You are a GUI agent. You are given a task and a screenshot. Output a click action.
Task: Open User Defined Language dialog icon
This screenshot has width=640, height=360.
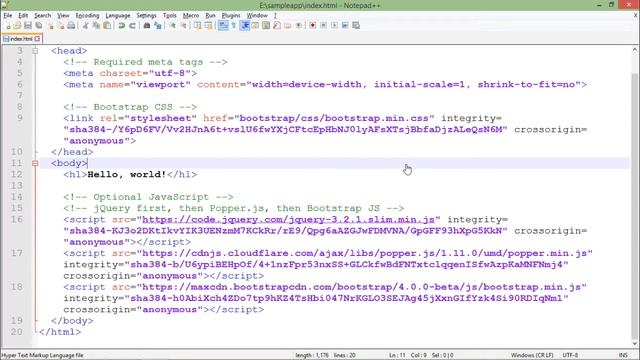(x=255, y=25)
